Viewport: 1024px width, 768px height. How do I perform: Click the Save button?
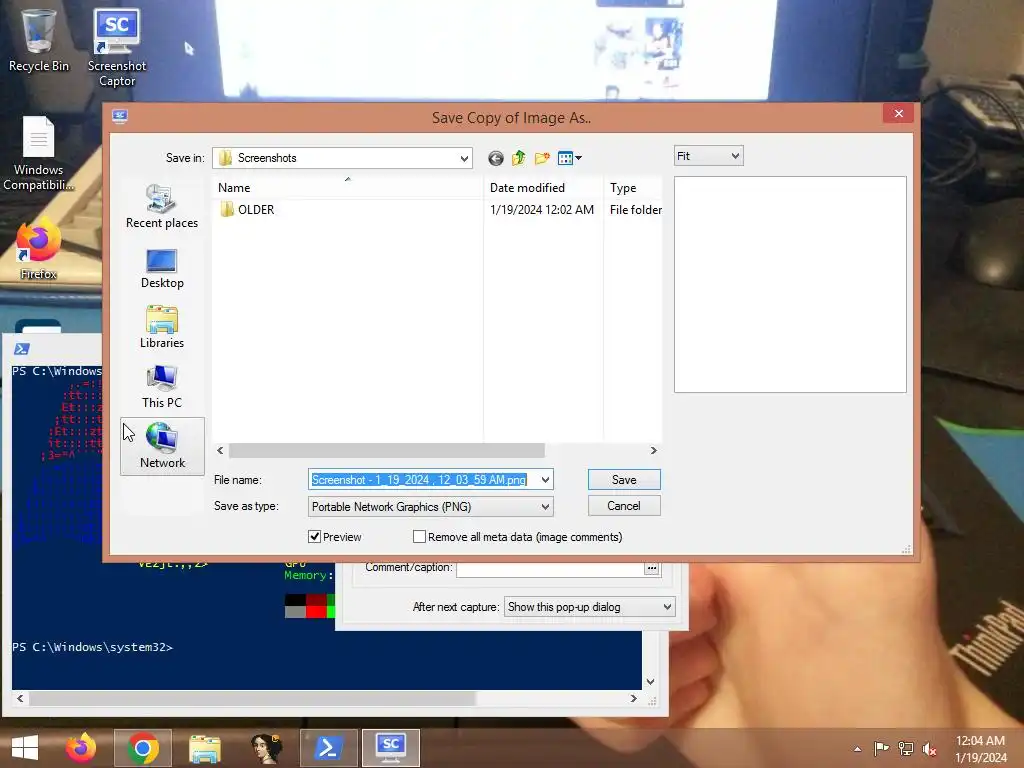[624, 479]
